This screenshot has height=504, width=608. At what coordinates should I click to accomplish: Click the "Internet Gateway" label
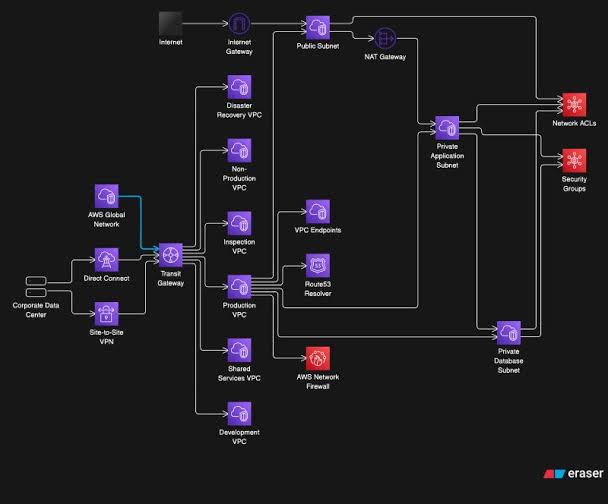(239, 47)
